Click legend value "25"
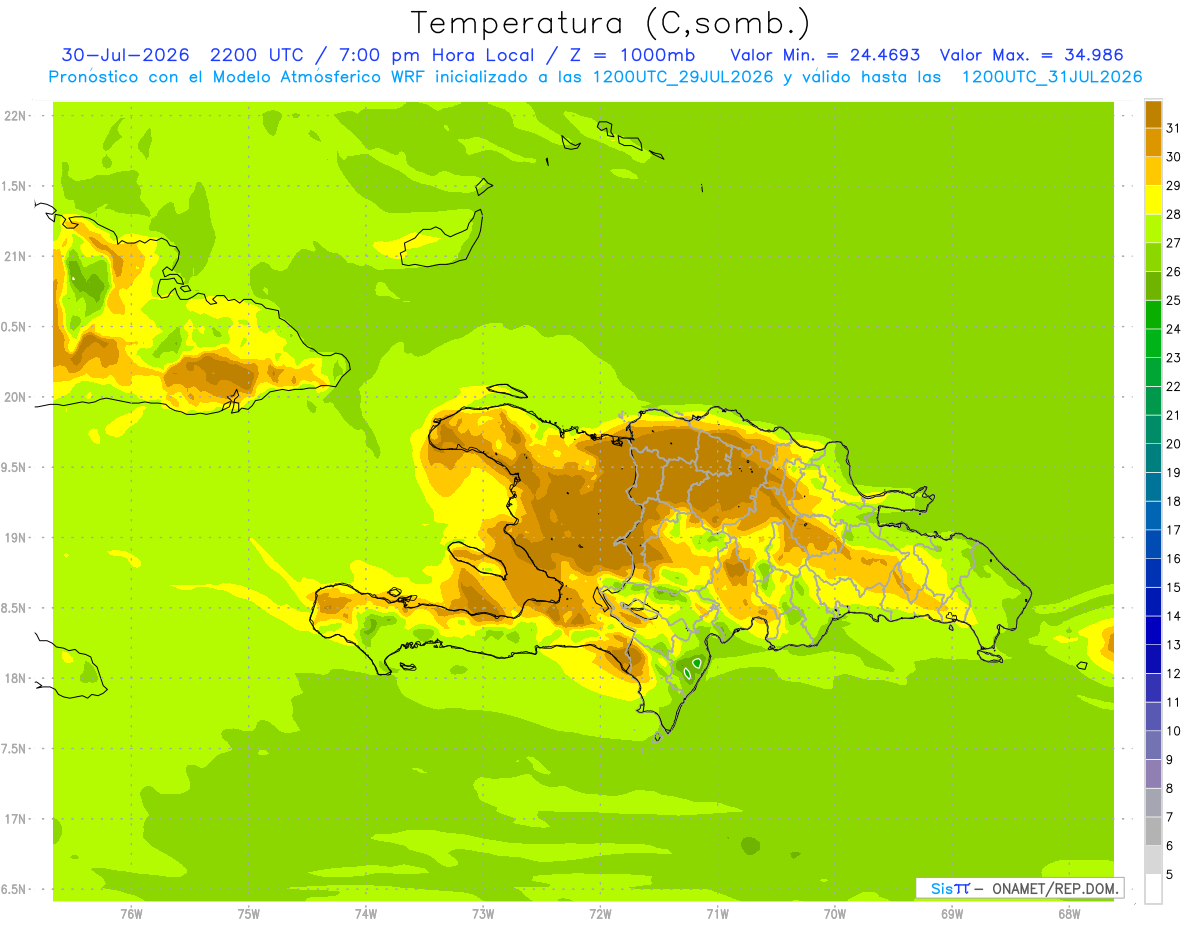The width and height of the screenshot is (1200, 927). click(1174, 300)
